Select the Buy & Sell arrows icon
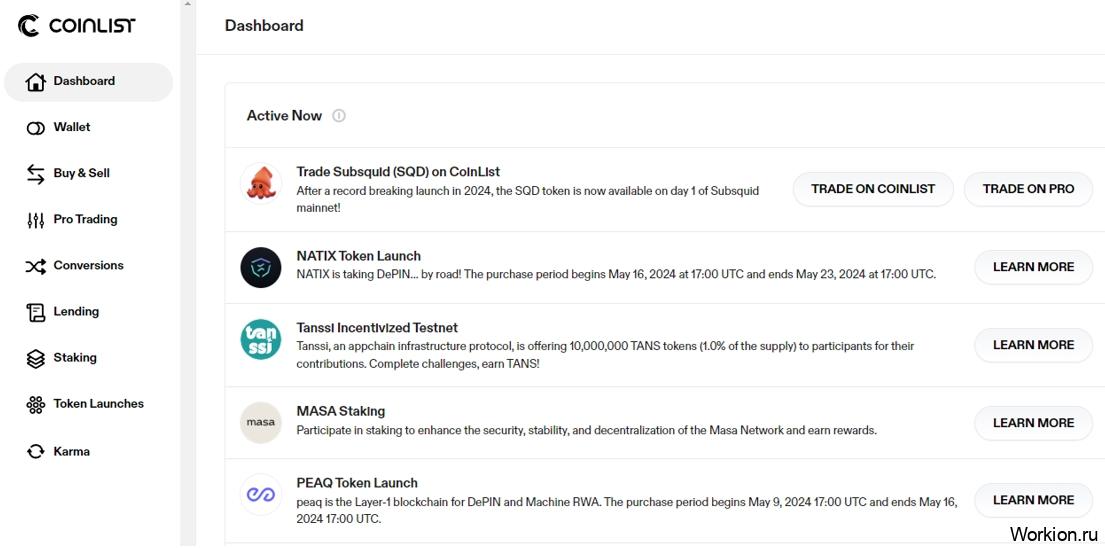1105x548 pixels. [x=35, y=174]
